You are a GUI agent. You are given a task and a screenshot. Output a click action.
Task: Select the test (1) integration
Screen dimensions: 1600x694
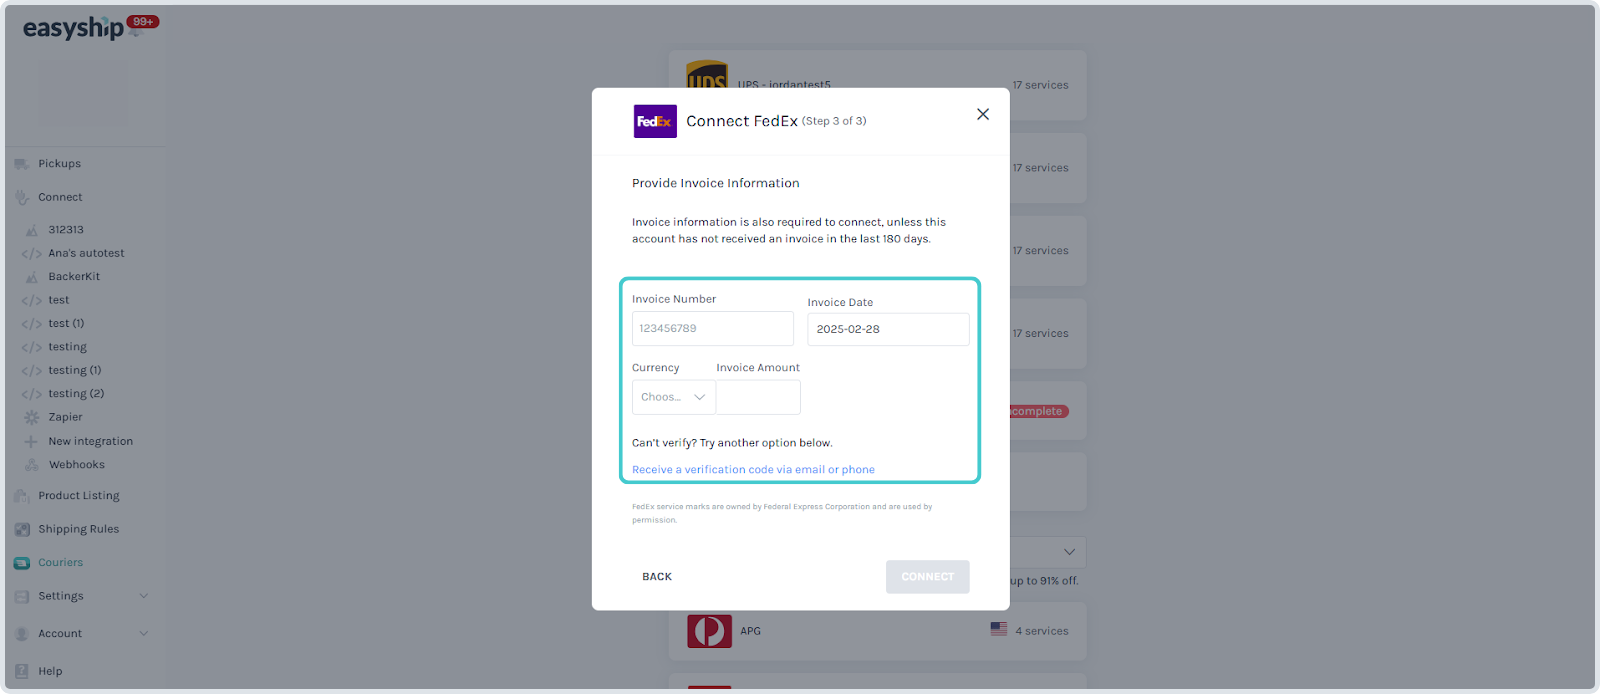(66, 324)
